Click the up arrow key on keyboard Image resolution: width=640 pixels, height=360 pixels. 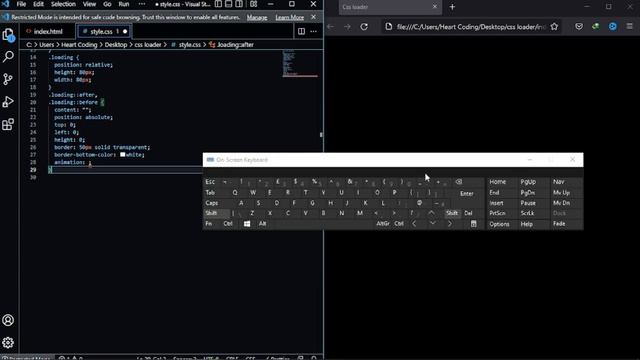tap(431, 213)
